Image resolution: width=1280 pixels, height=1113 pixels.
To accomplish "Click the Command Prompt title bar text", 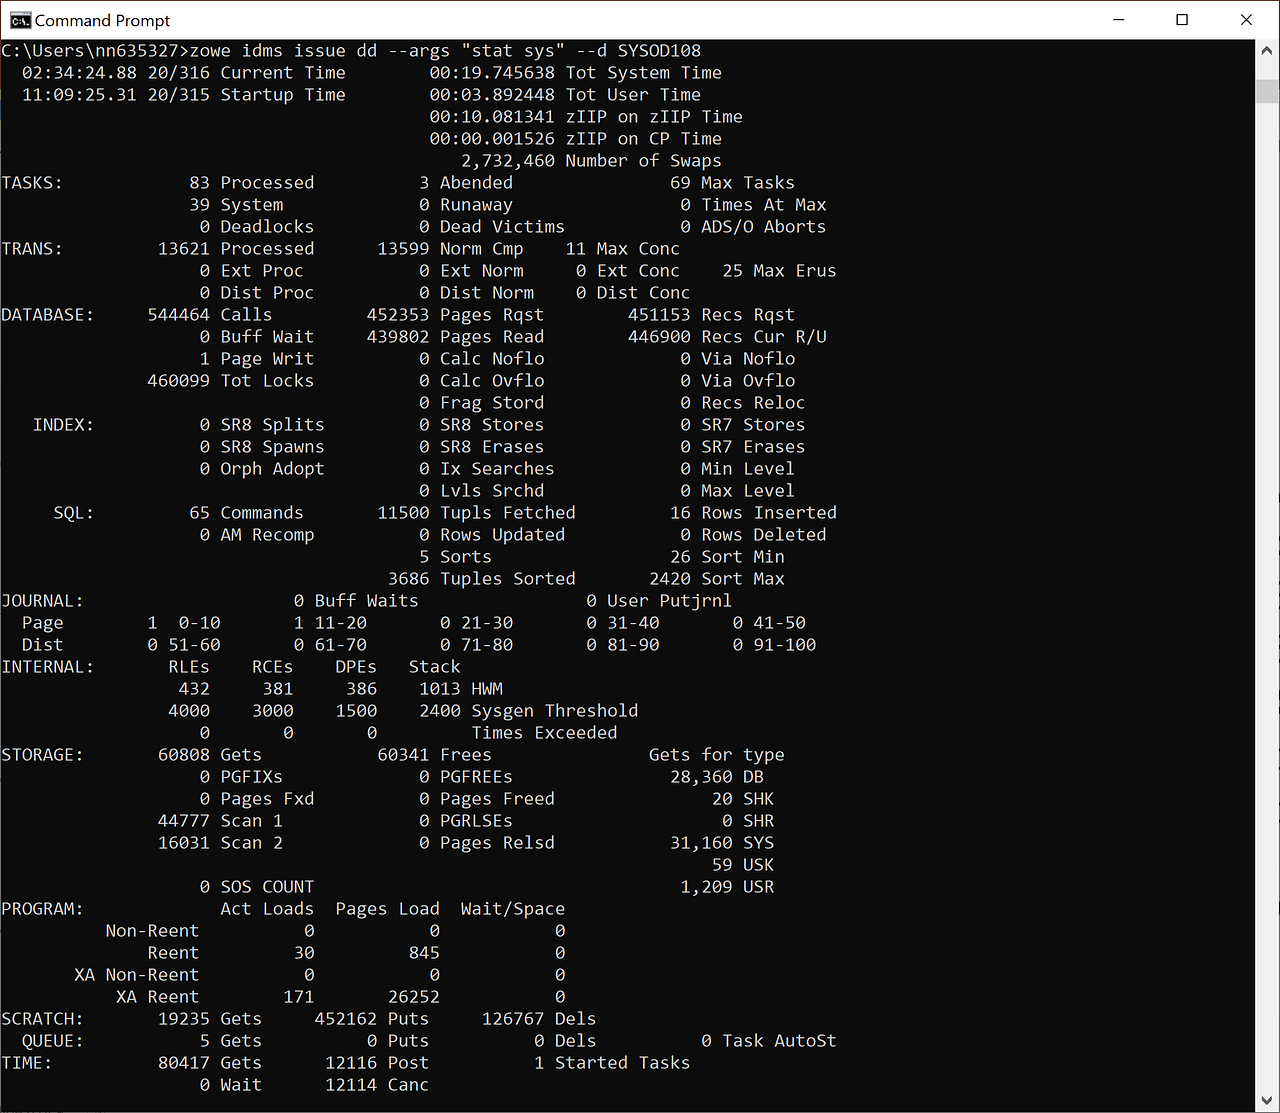I will pyautogui.click(x=103, y=20).
